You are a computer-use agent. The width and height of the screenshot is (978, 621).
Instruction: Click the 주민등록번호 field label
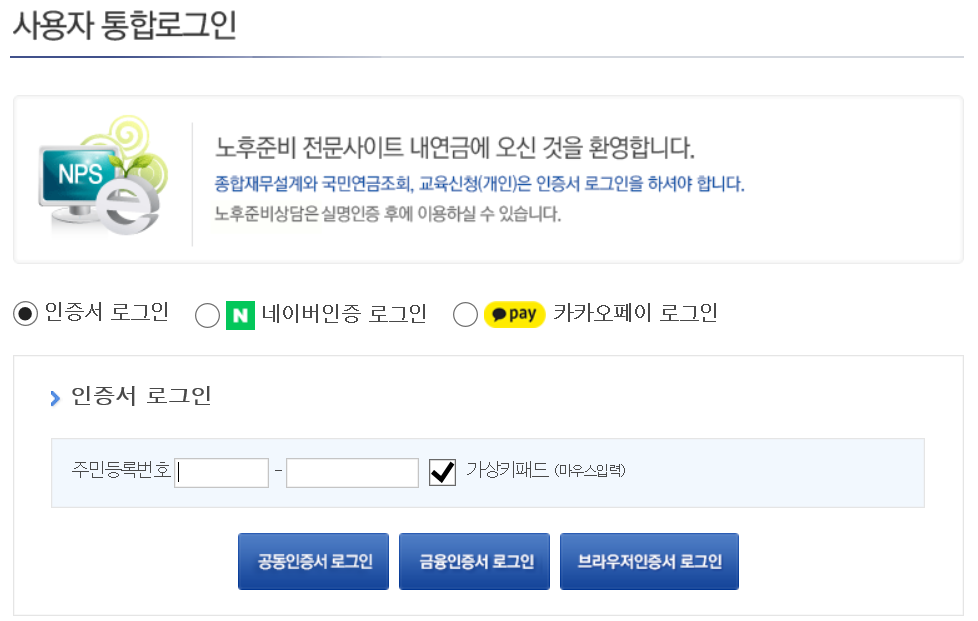click(x=121, y=471)
